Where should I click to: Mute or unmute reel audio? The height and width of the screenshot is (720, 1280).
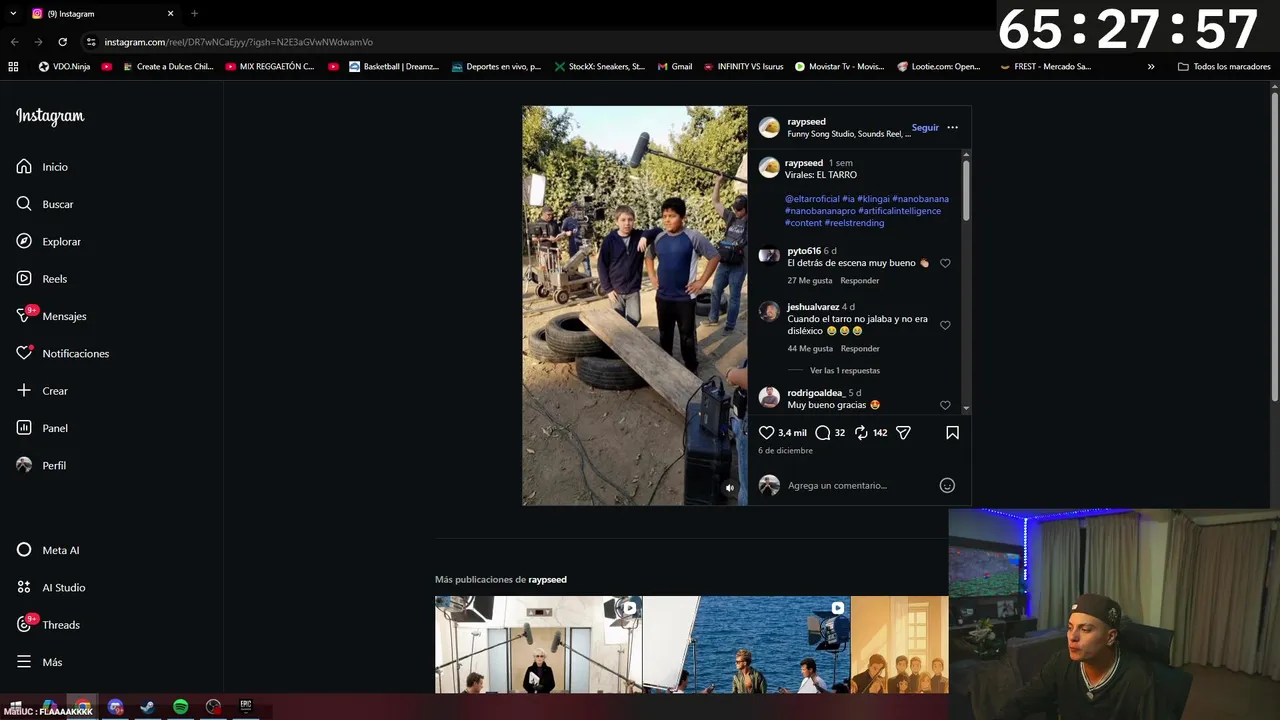coord(729,488)
